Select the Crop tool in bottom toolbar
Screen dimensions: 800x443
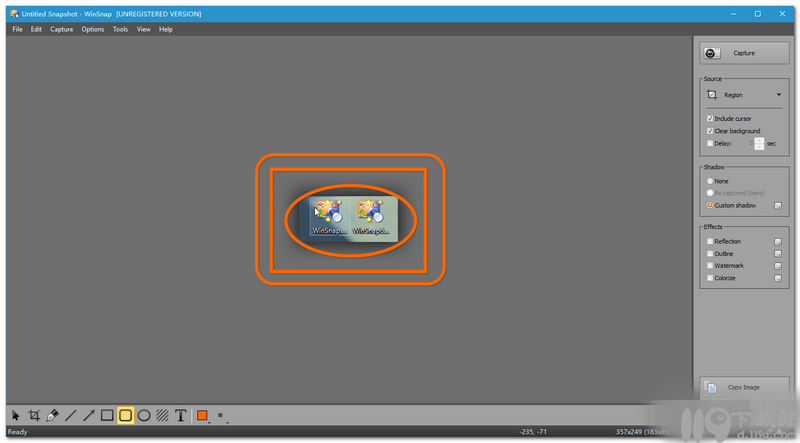[x=34, y=415]
